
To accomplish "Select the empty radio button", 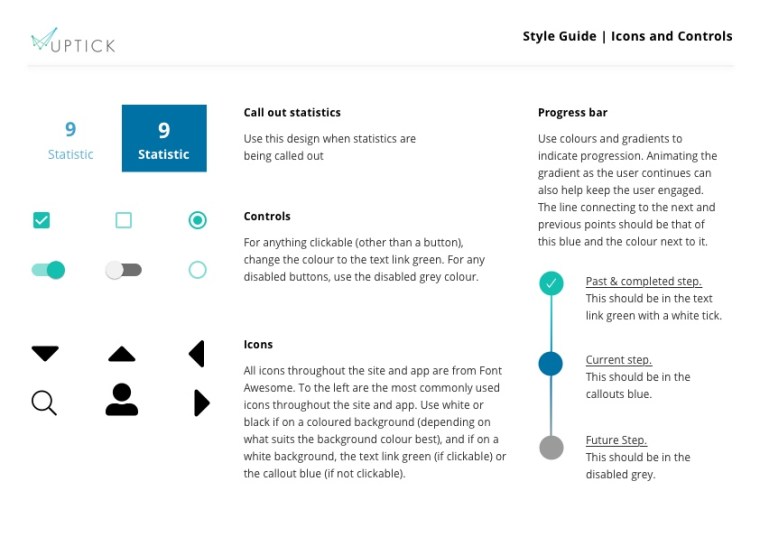I will [198, 270].
